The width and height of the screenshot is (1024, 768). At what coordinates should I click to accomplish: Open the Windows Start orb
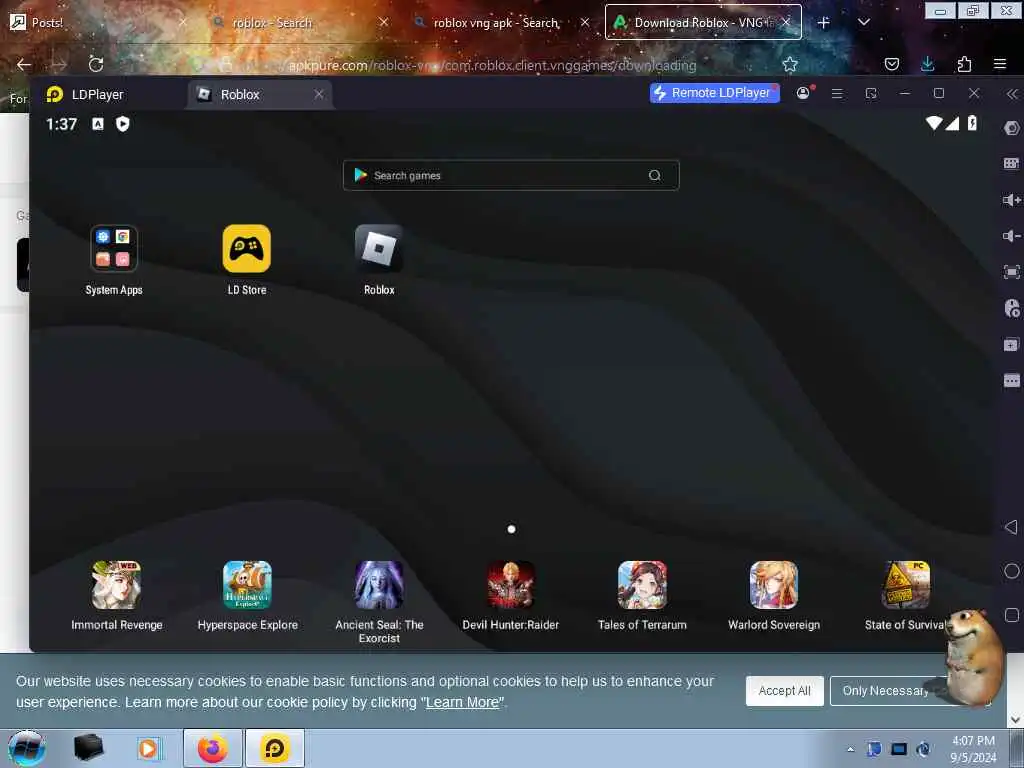coord(26,749)
